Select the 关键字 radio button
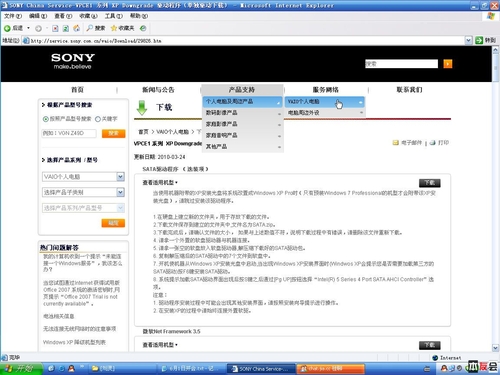This screenshot has height=375, width=500. [98, 119]
